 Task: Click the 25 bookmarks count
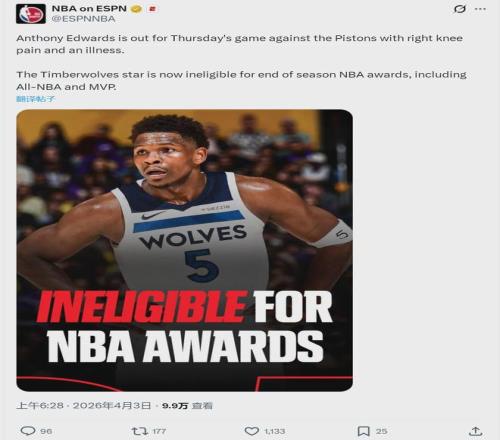click(x=382, y=431)
